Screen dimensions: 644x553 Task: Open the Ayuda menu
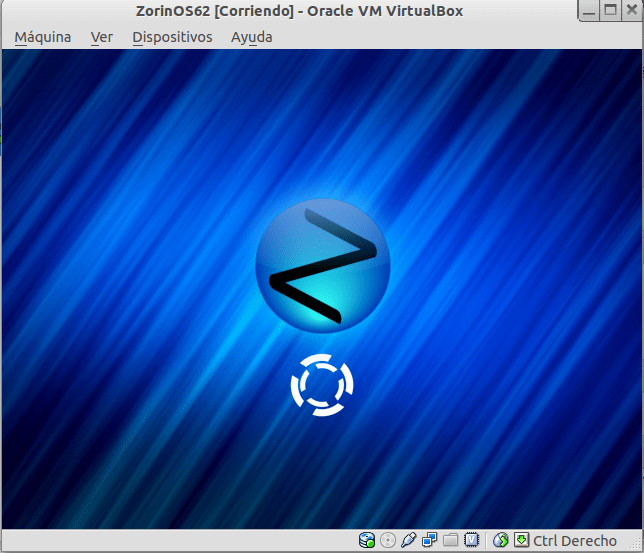tap(251, 37)
